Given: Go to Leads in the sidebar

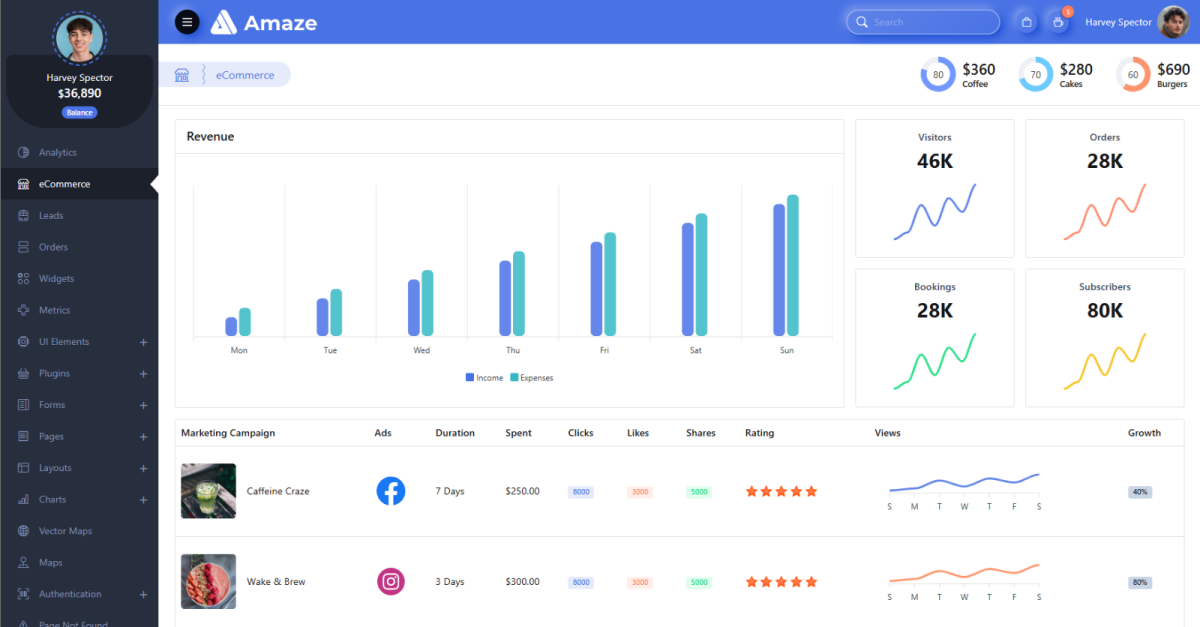Looking at the screenshot, I should 51,216.
